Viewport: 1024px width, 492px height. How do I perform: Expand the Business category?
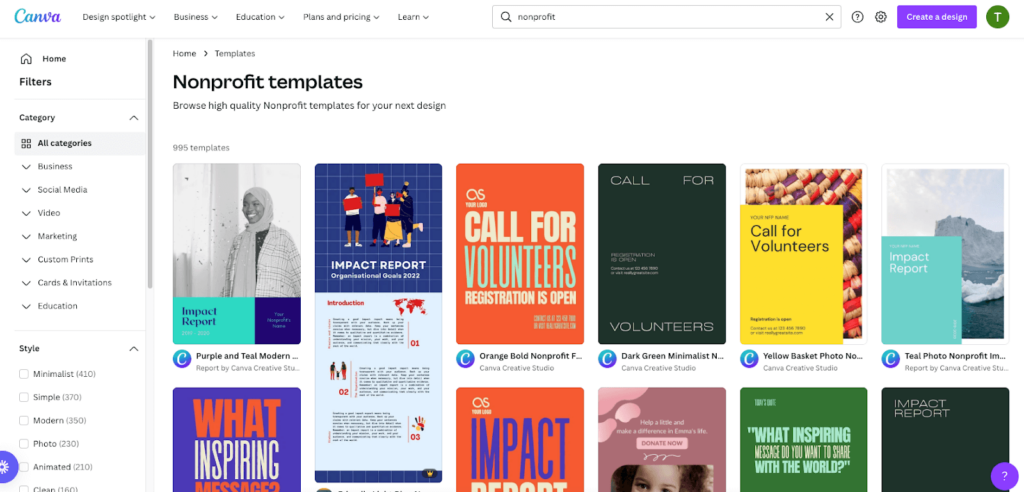click(26, 167)
